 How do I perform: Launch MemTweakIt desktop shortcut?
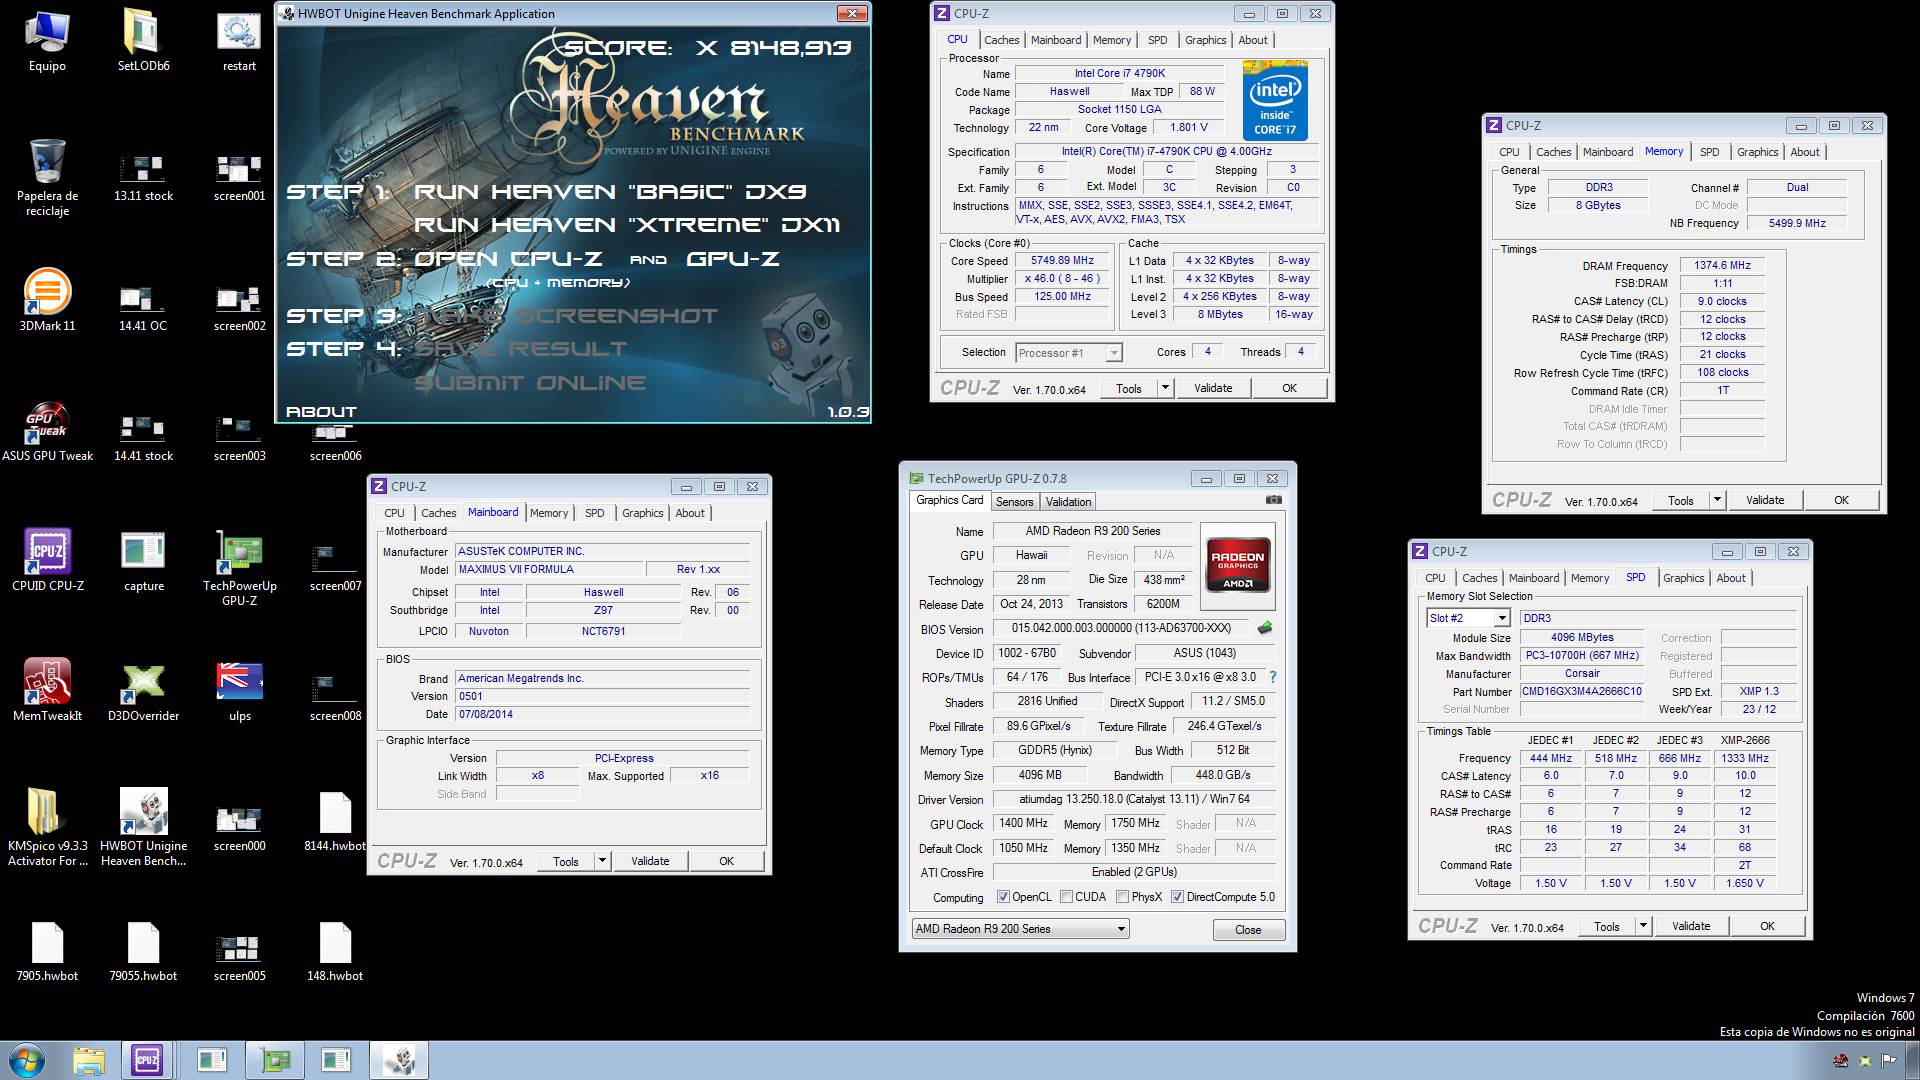47,690
